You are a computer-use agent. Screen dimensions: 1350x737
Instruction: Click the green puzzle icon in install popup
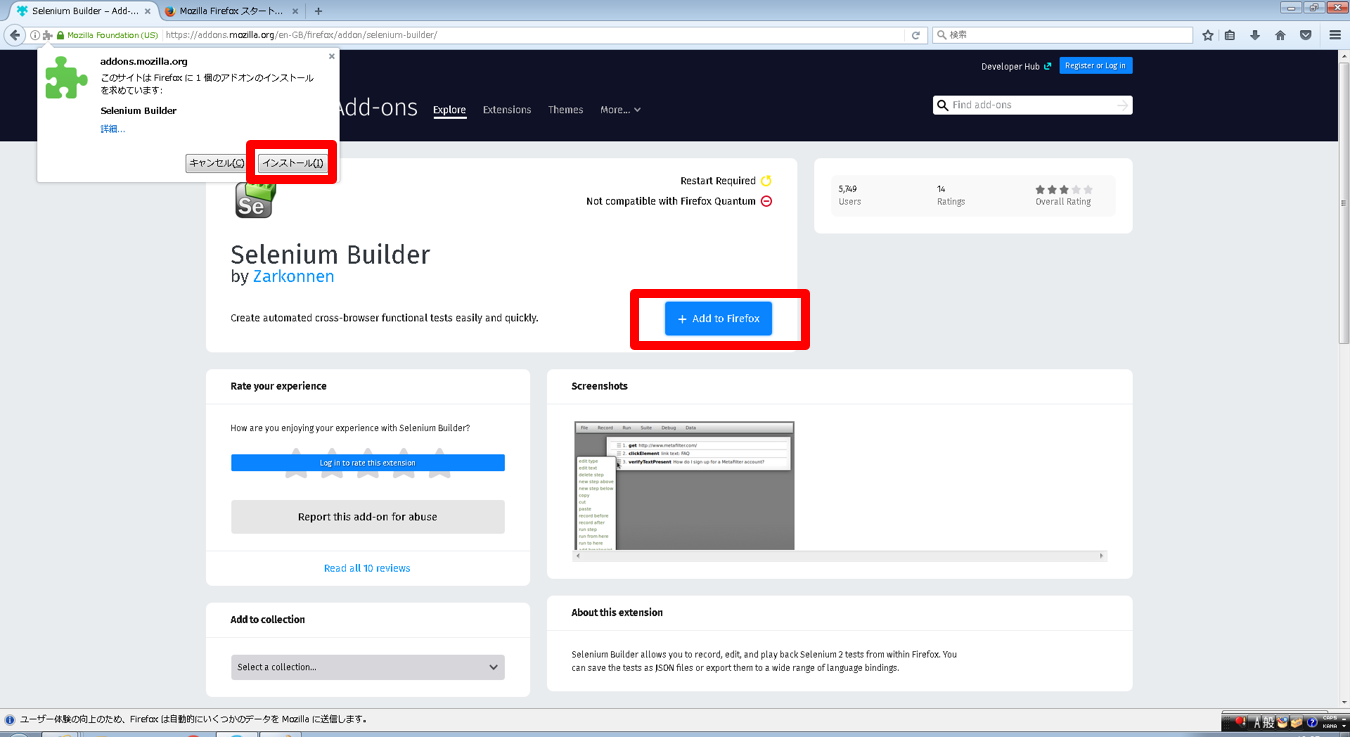67,77
